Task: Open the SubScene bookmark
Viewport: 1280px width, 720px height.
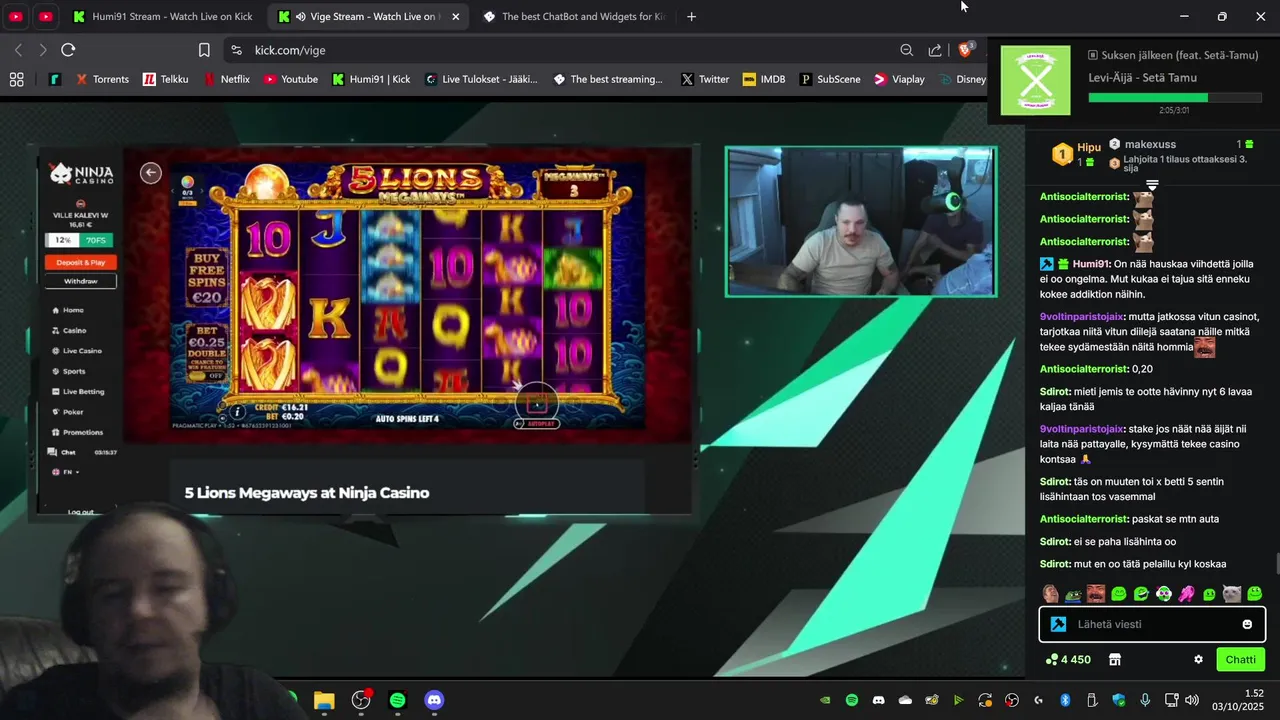Action: click(x=829, y=79)
